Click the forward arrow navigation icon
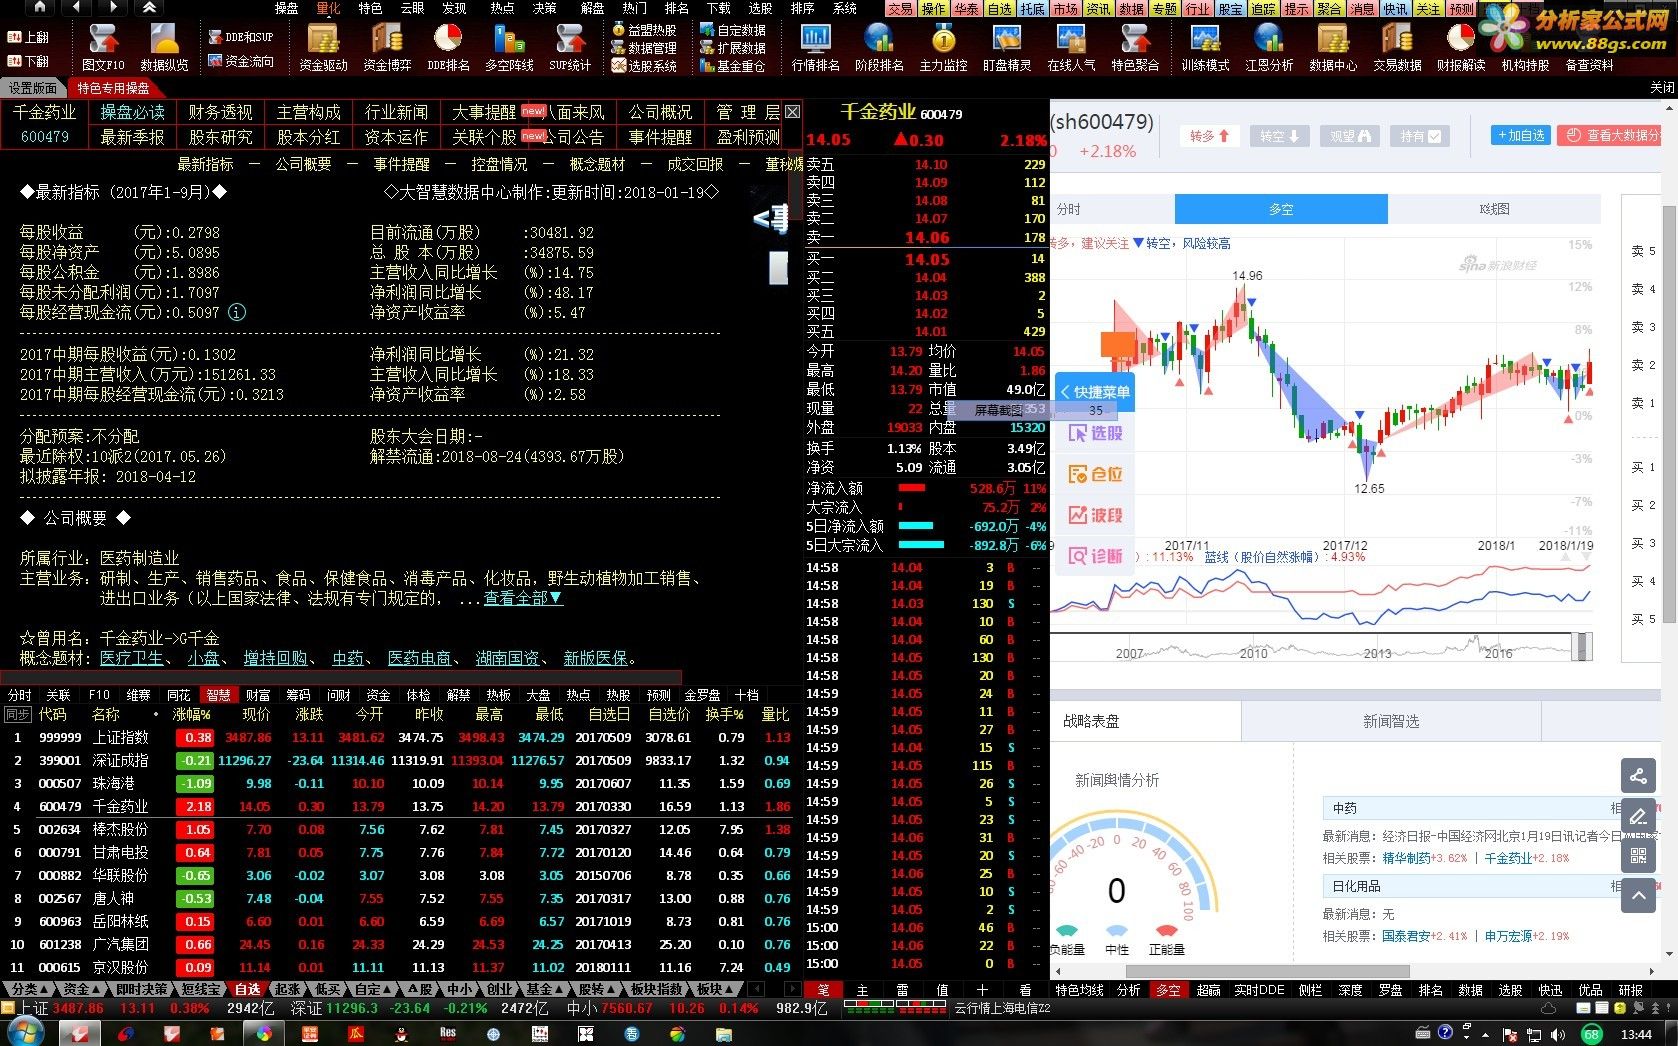The width and height of the screenshot is (1678, 1046). pos(113,7)
